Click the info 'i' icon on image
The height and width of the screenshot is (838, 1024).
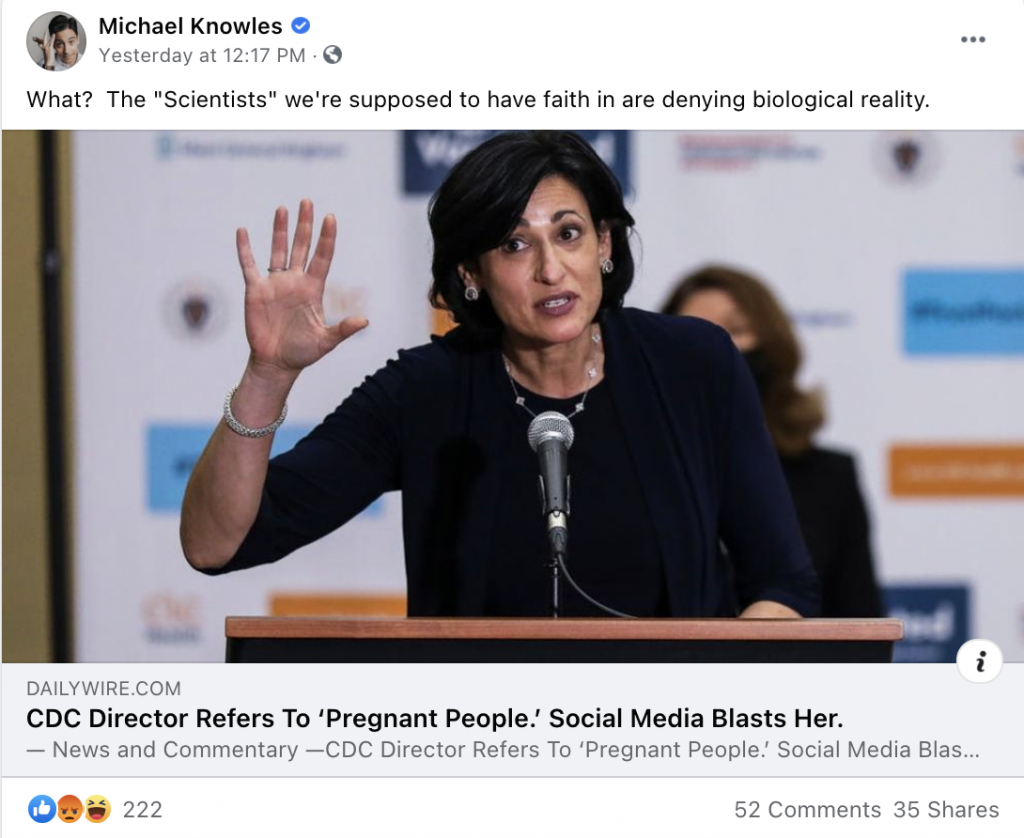point(979,662)
